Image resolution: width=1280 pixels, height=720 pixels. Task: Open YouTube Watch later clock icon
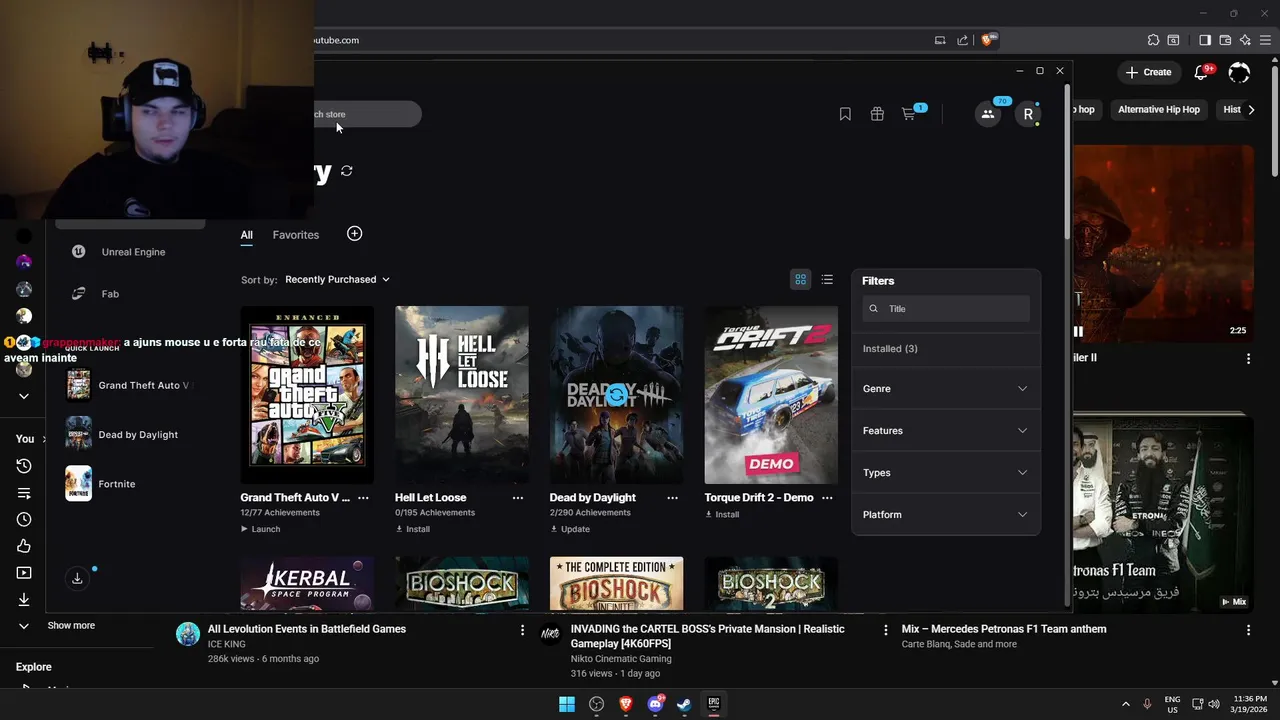[x=24, y=519]
